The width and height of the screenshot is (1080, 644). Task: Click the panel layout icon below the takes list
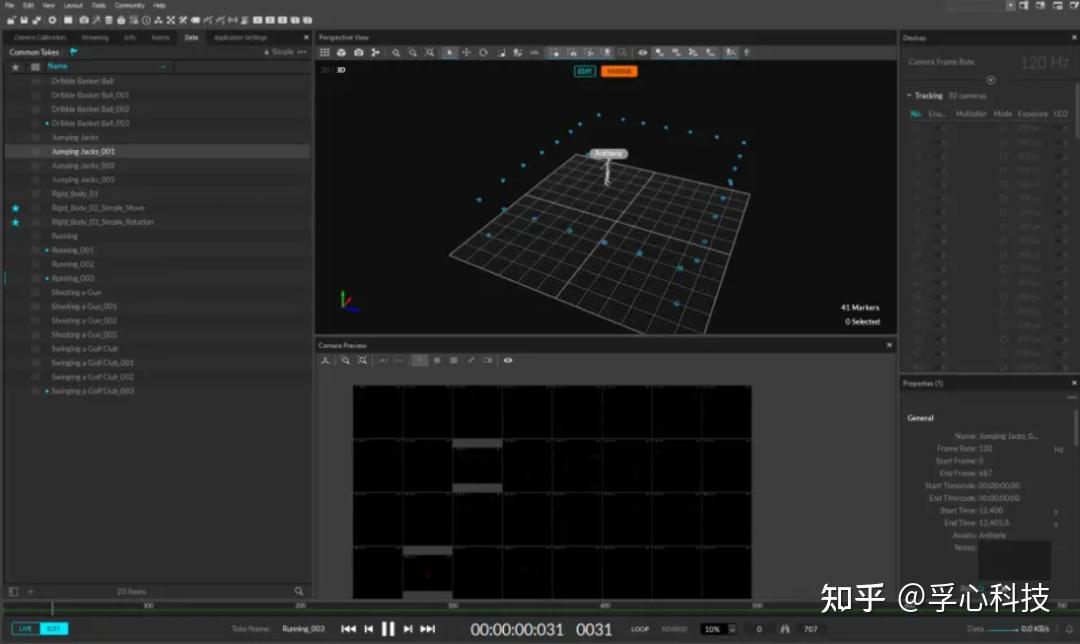click(13, 591)
